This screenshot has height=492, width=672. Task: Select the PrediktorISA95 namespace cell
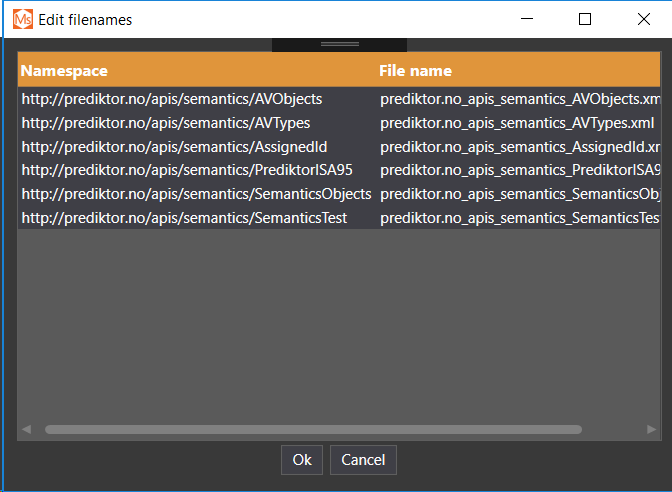click(187, 170)
